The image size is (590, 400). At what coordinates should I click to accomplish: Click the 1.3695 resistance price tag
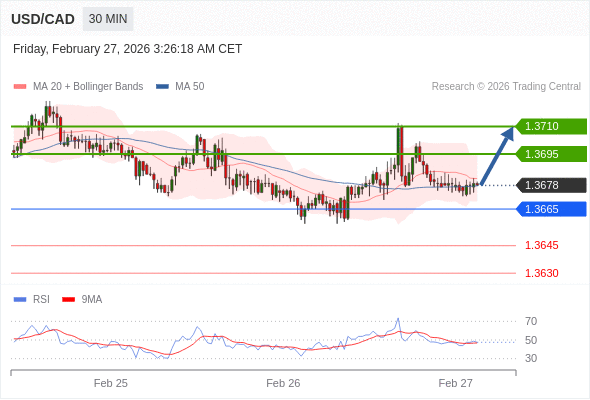[x=551, y=154]
